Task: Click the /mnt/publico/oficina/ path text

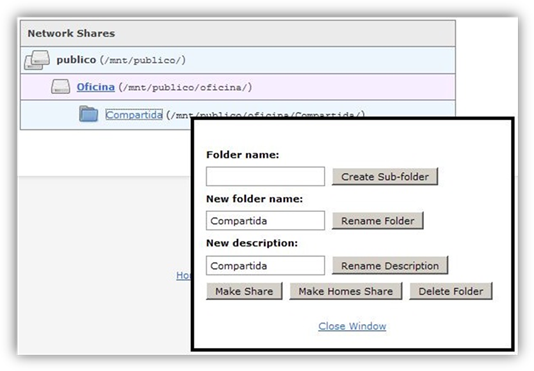Action: [185, 88]
